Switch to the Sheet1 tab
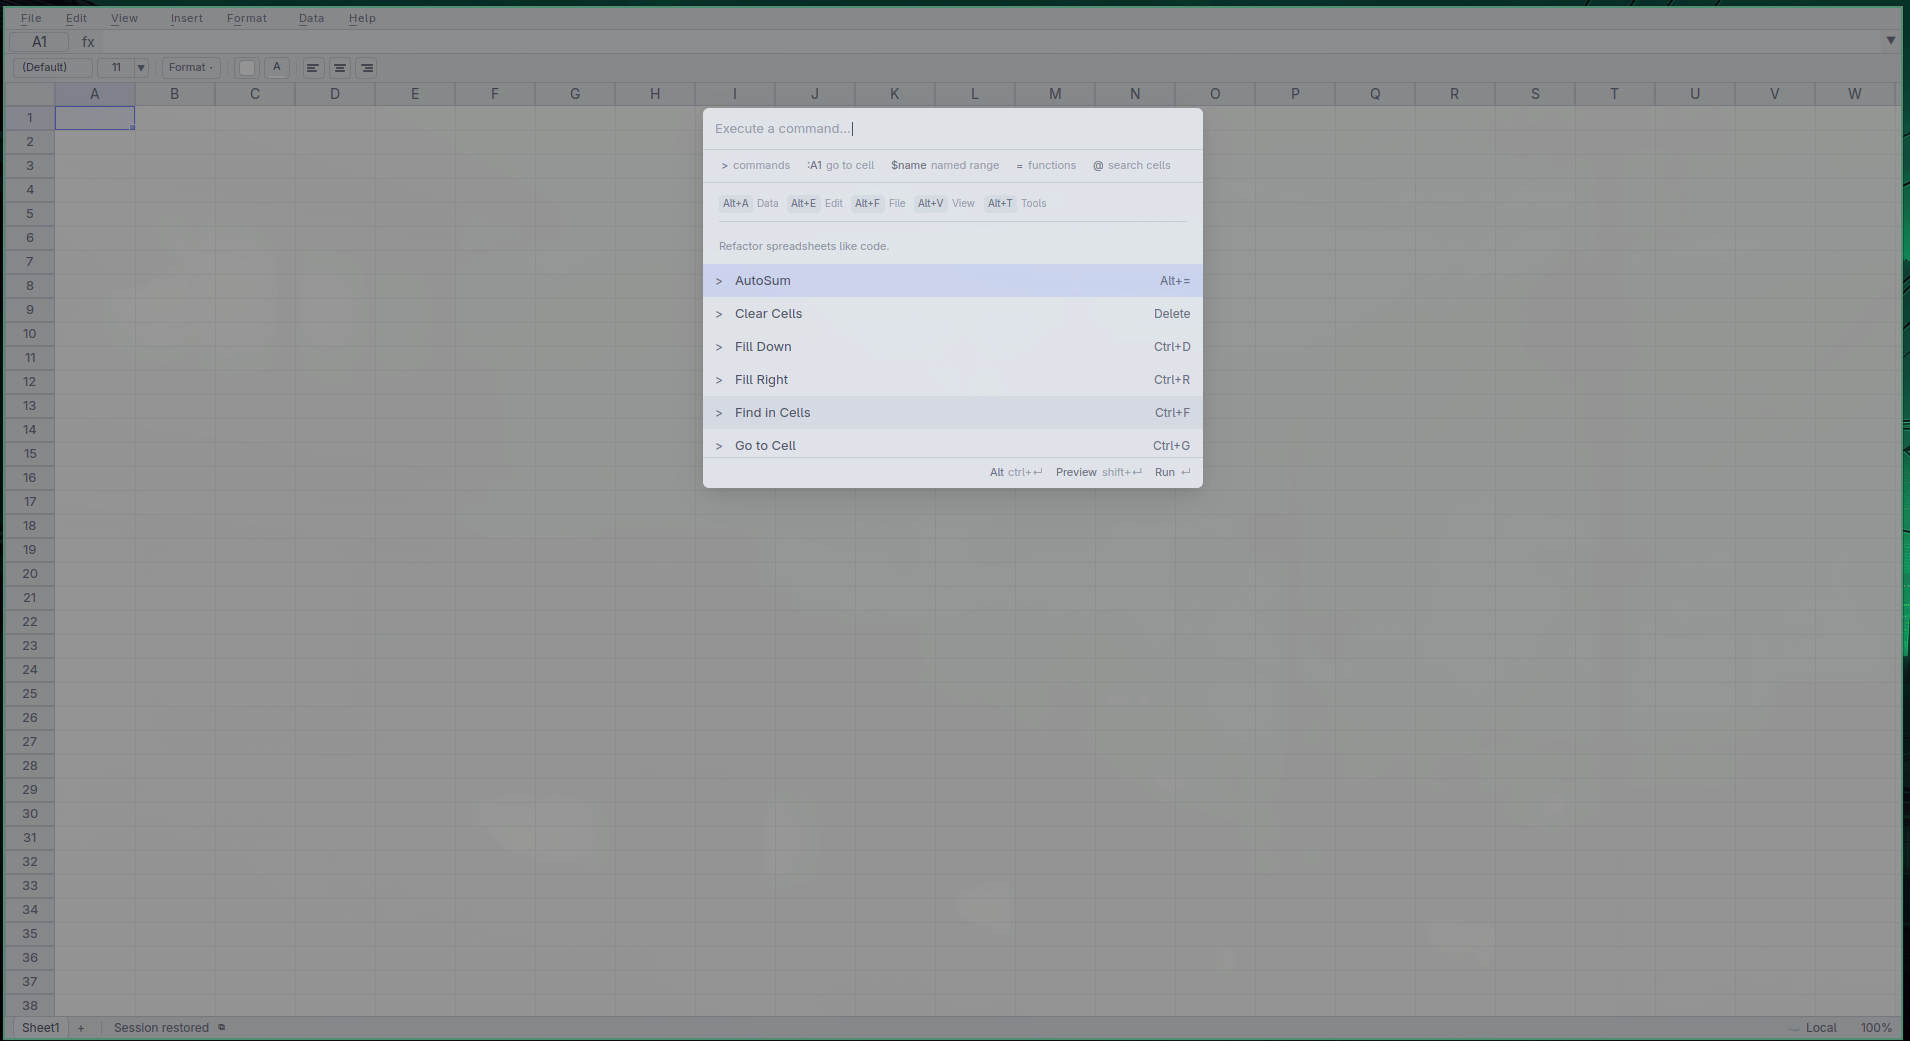 (40, 1028)
